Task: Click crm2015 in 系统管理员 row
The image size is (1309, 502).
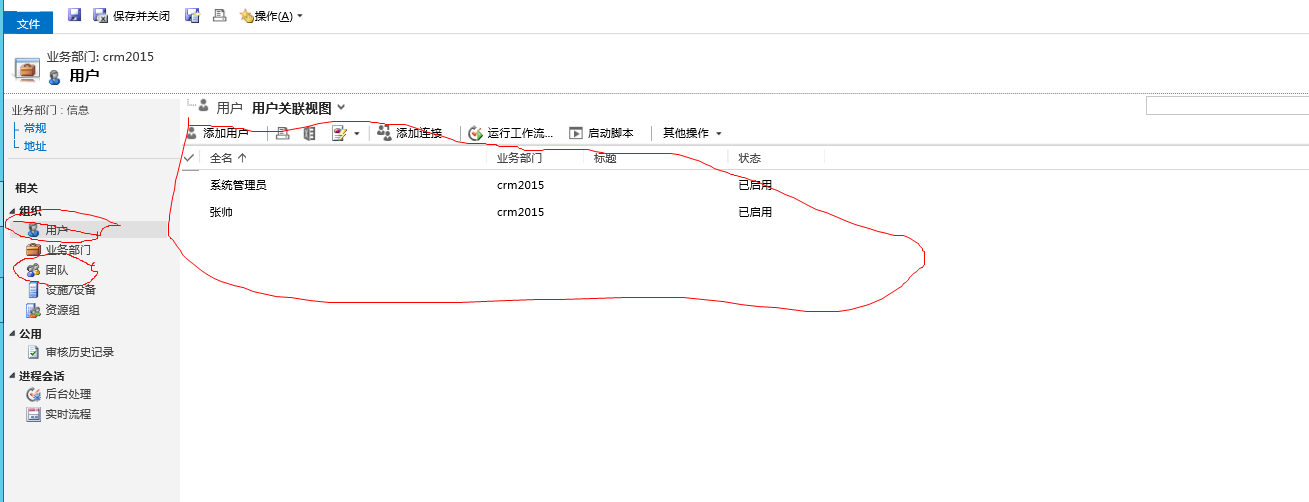Action: [520, 185]
